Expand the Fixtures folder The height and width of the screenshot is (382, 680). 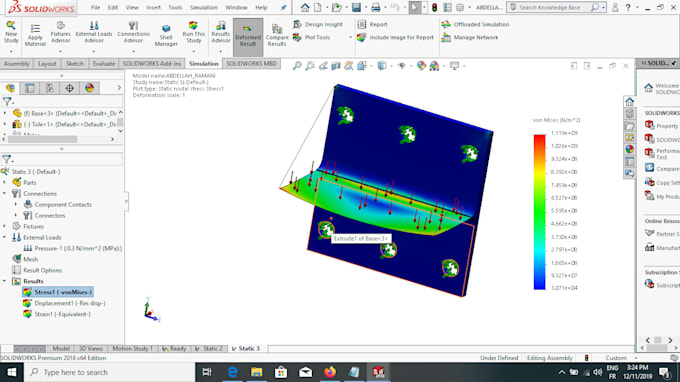click(5, 226)
